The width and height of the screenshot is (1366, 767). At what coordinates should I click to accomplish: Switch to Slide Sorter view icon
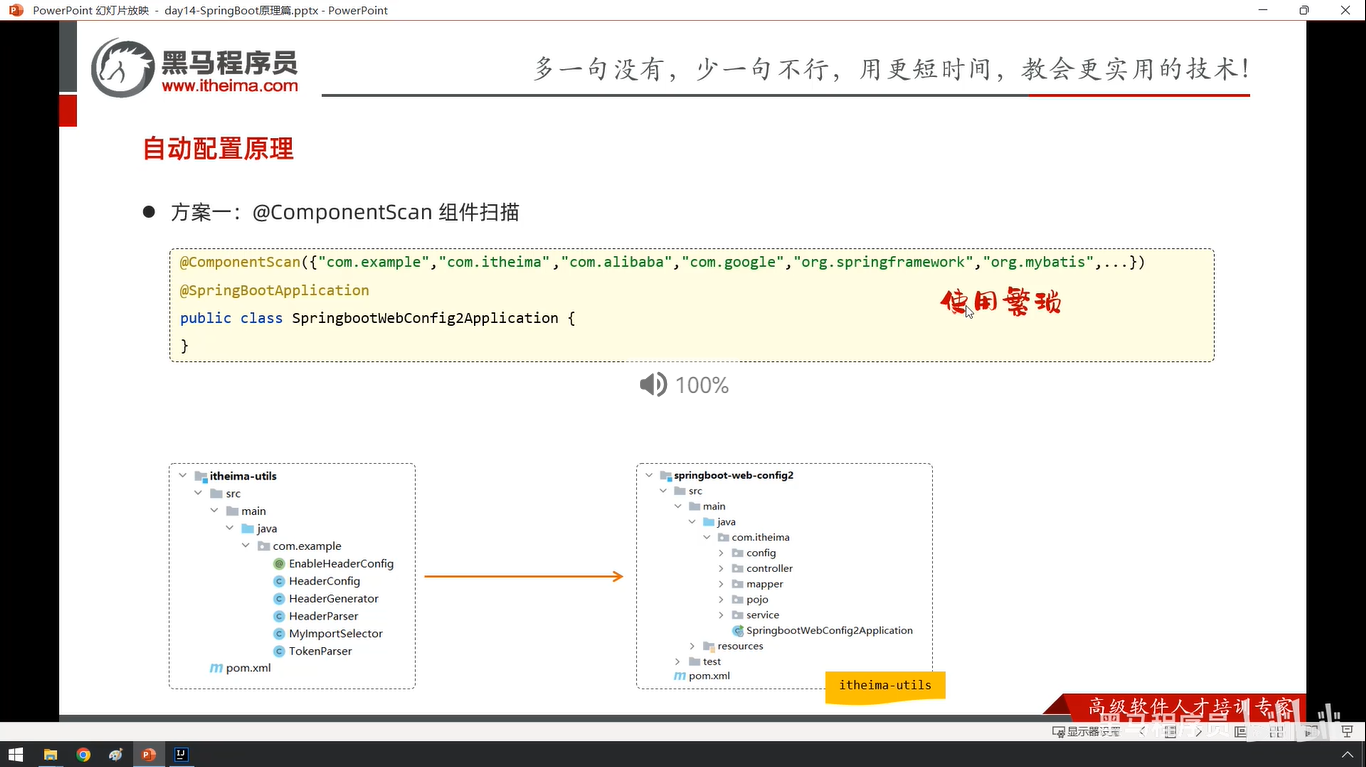point(1276,731)
